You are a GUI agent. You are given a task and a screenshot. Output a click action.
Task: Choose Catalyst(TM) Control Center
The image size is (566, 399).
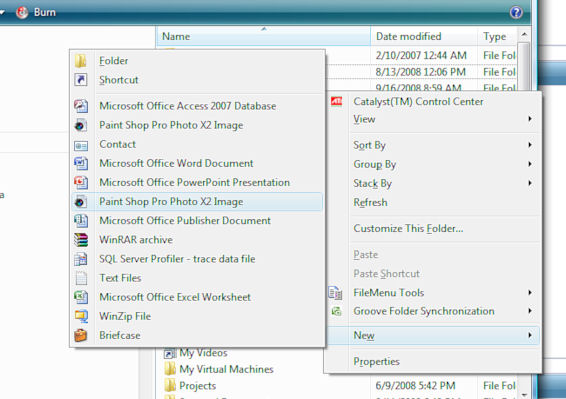coord(432,102)
